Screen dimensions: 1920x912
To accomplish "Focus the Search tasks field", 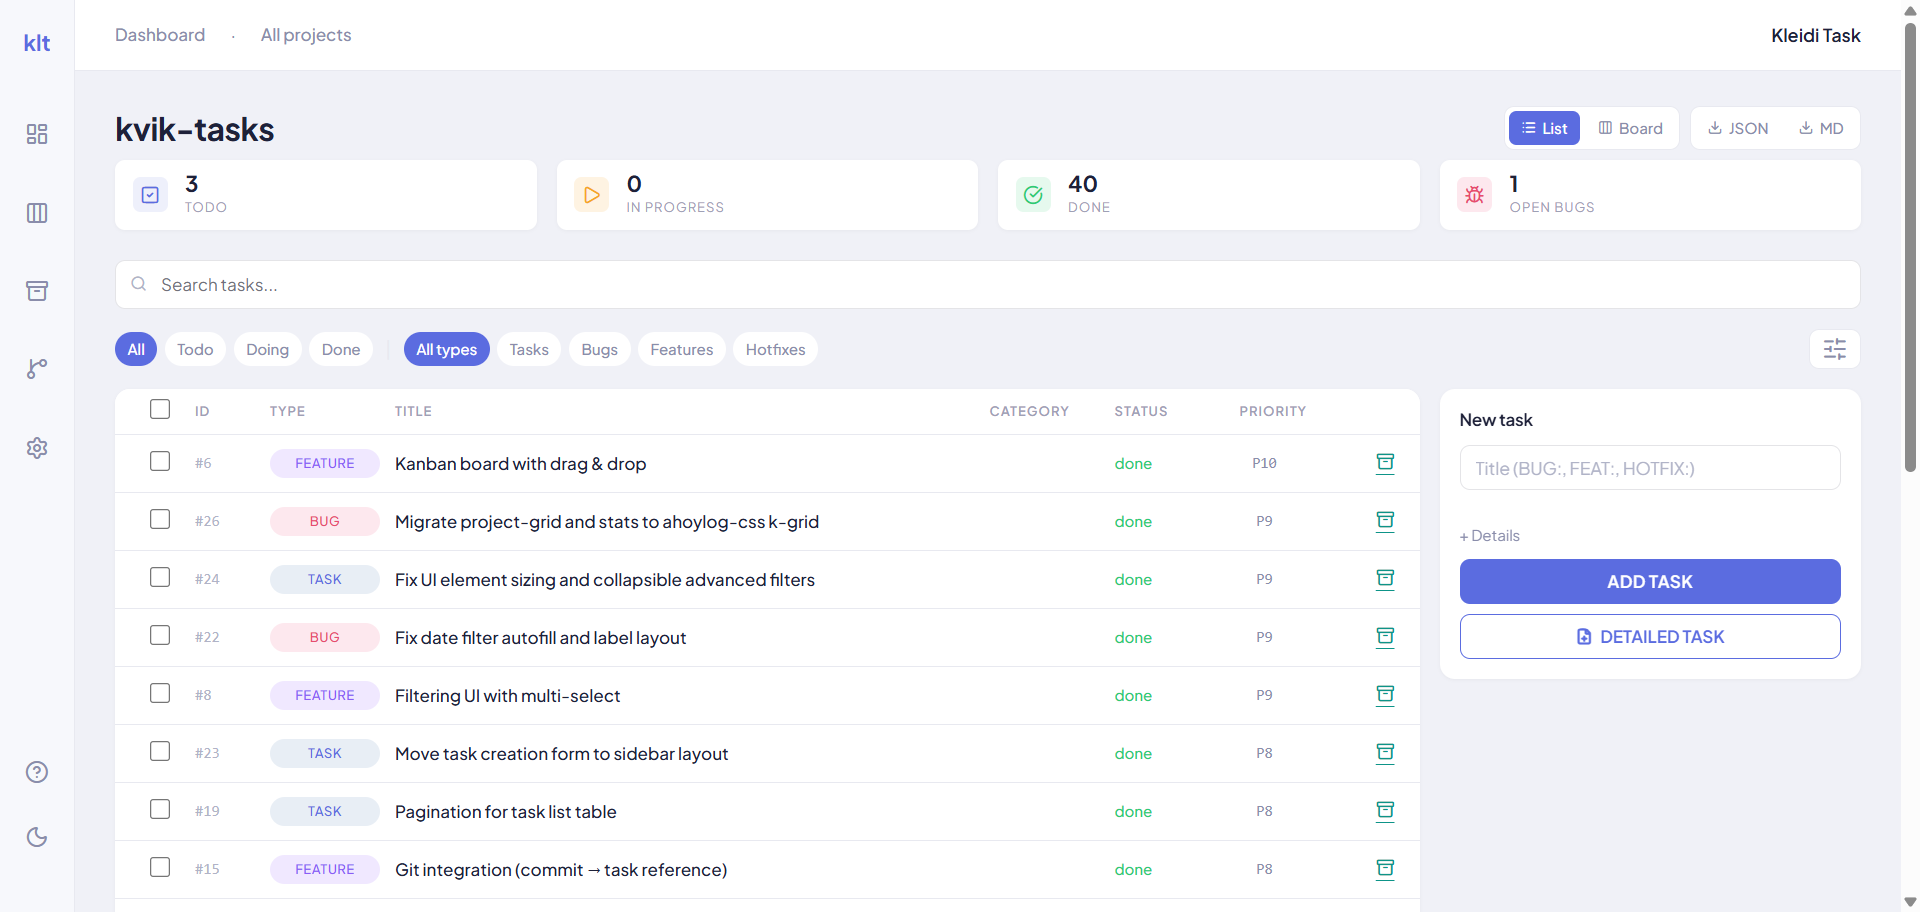I will [988, 285].
